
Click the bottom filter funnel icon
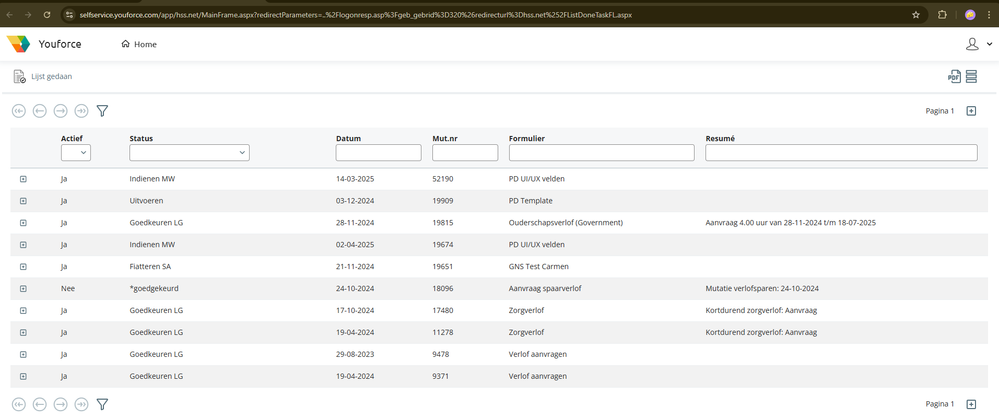[102, 404]
